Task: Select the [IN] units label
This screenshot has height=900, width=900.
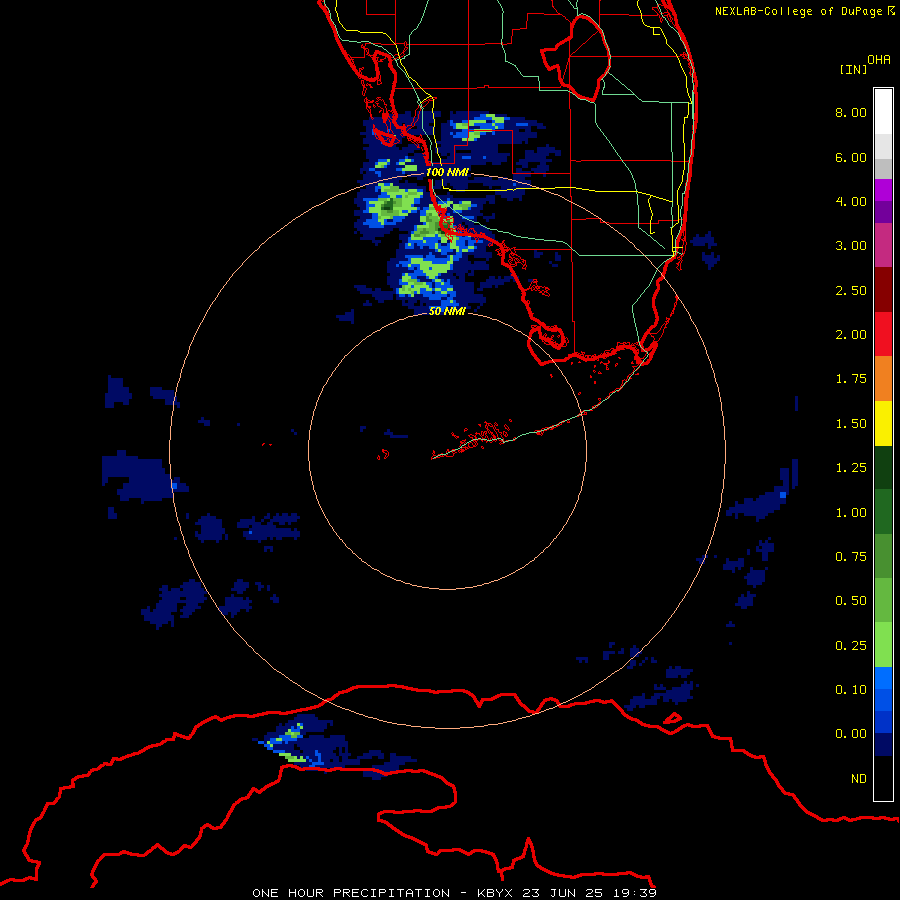Action: coord(853,69)
